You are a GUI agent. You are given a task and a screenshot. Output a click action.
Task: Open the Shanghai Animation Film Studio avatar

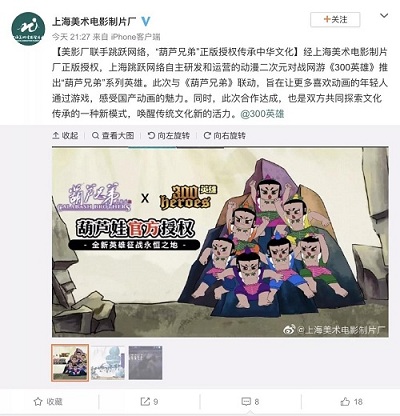pyautogui.click(x=28, y=29)
